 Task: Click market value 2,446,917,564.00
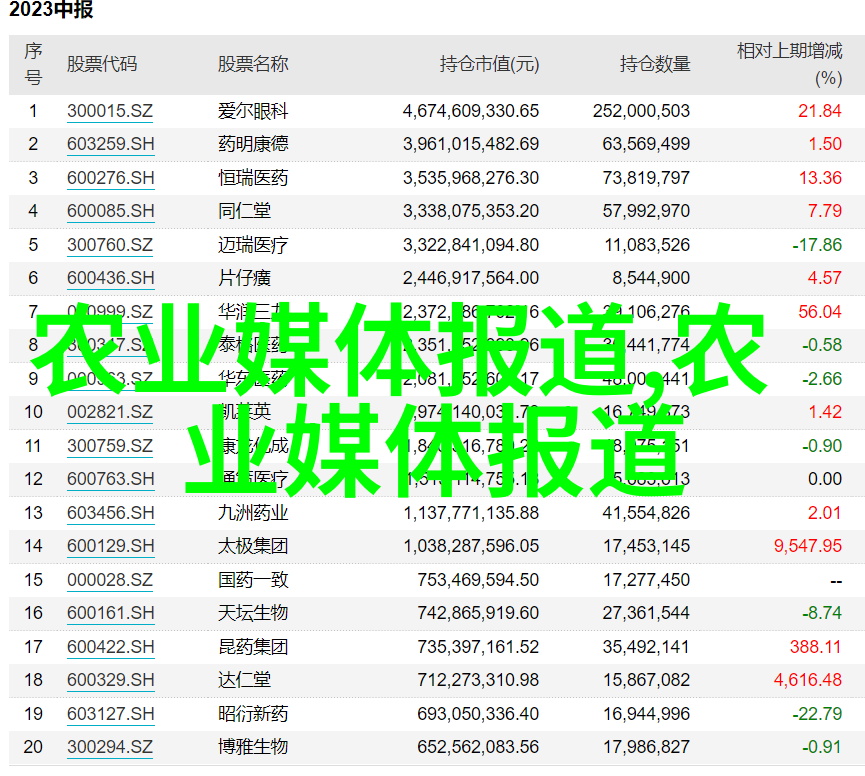coord(471,277)
